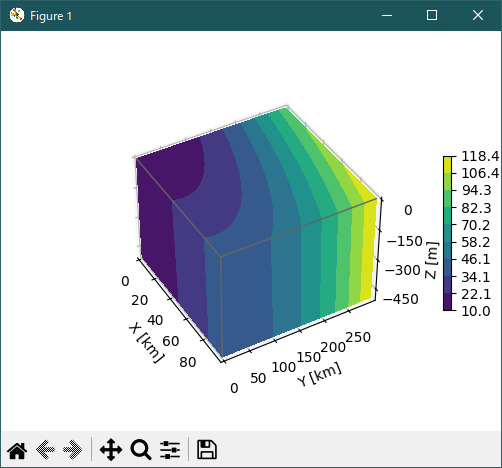Click the Z [m] axis label
The width and height of the screenshot is (502, 468).
point(432,260)
